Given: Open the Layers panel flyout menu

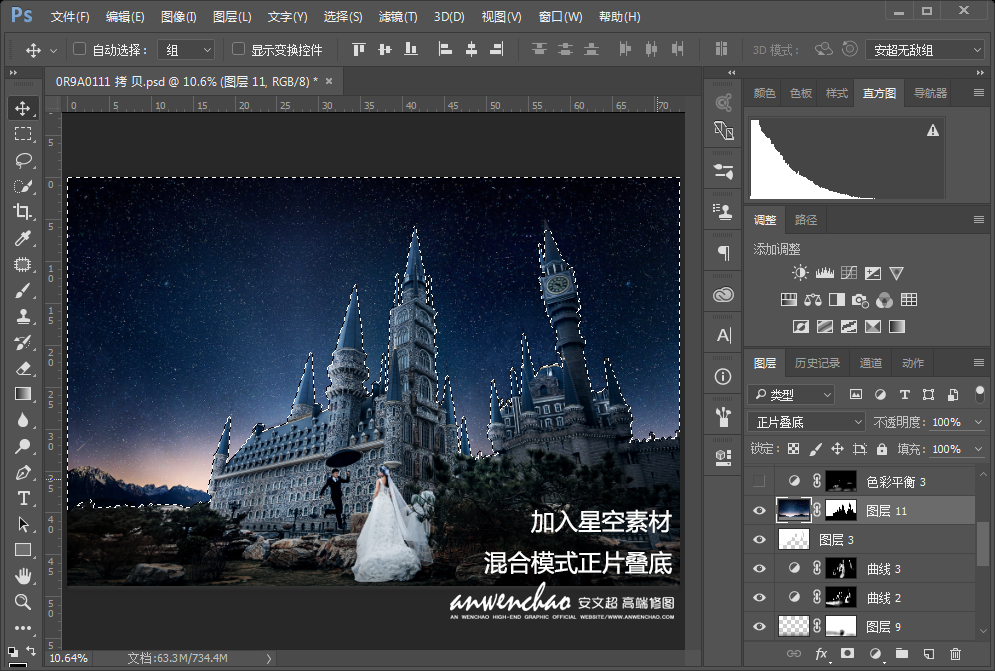Looking at the screenshot, I should [979, 362].
